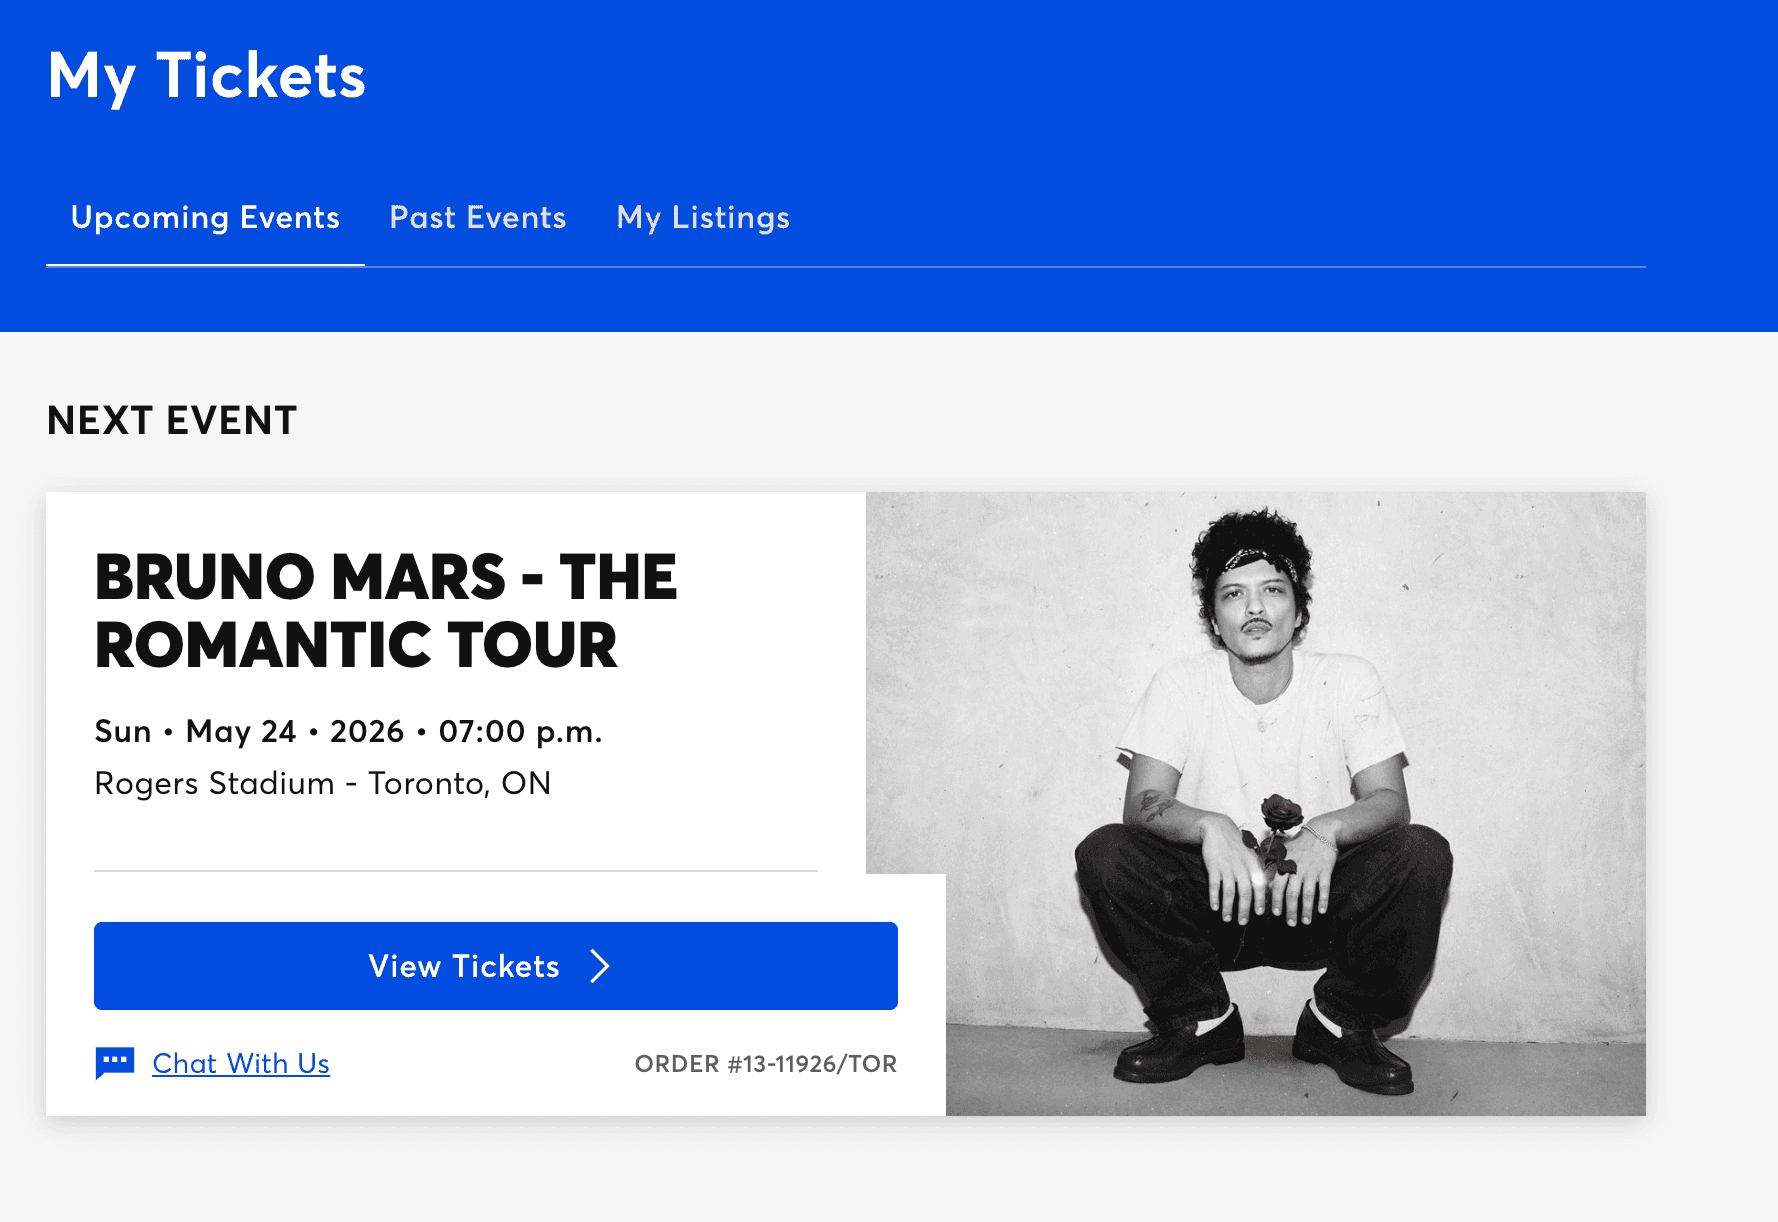Click the NEXT EVENT section label

tap(172, 421)
